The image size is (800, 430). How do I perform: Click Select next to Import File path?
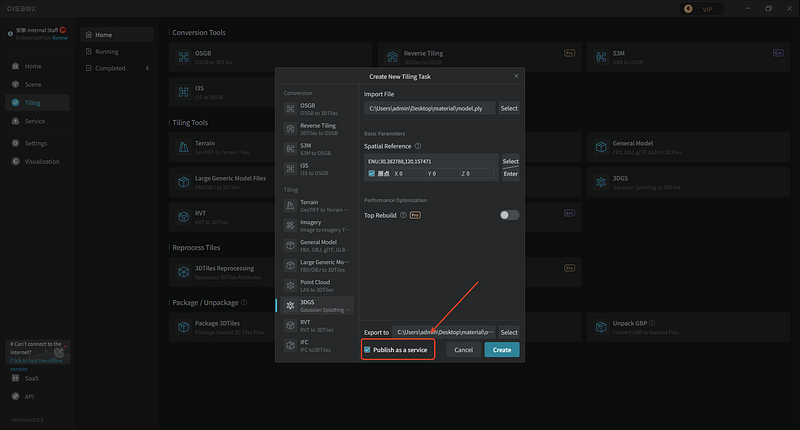(x=509, y=108)
